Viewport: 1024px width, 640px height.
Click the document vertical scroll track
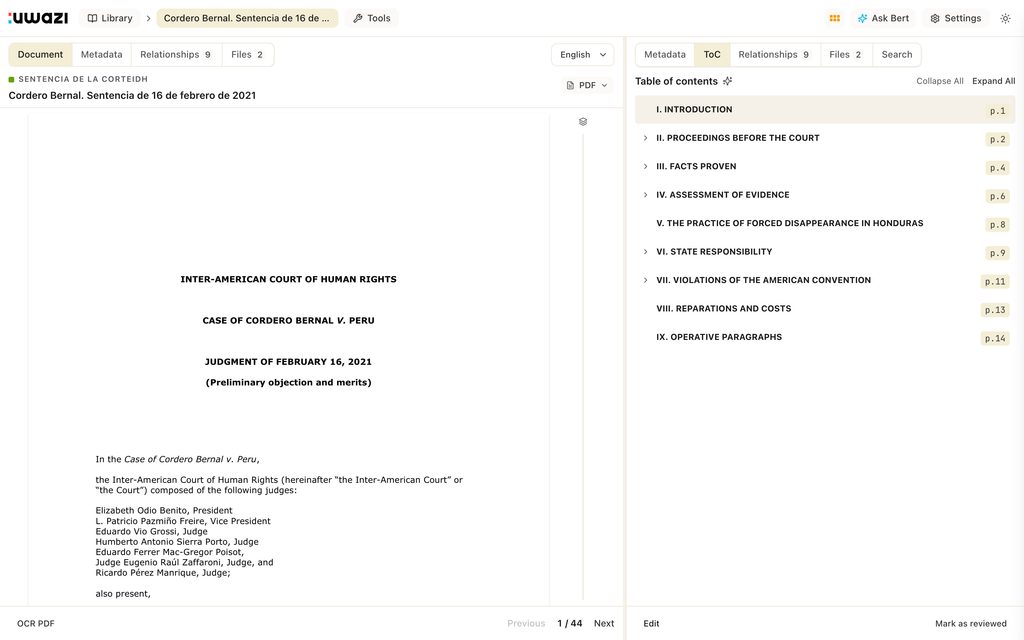(x=583, y=366)
